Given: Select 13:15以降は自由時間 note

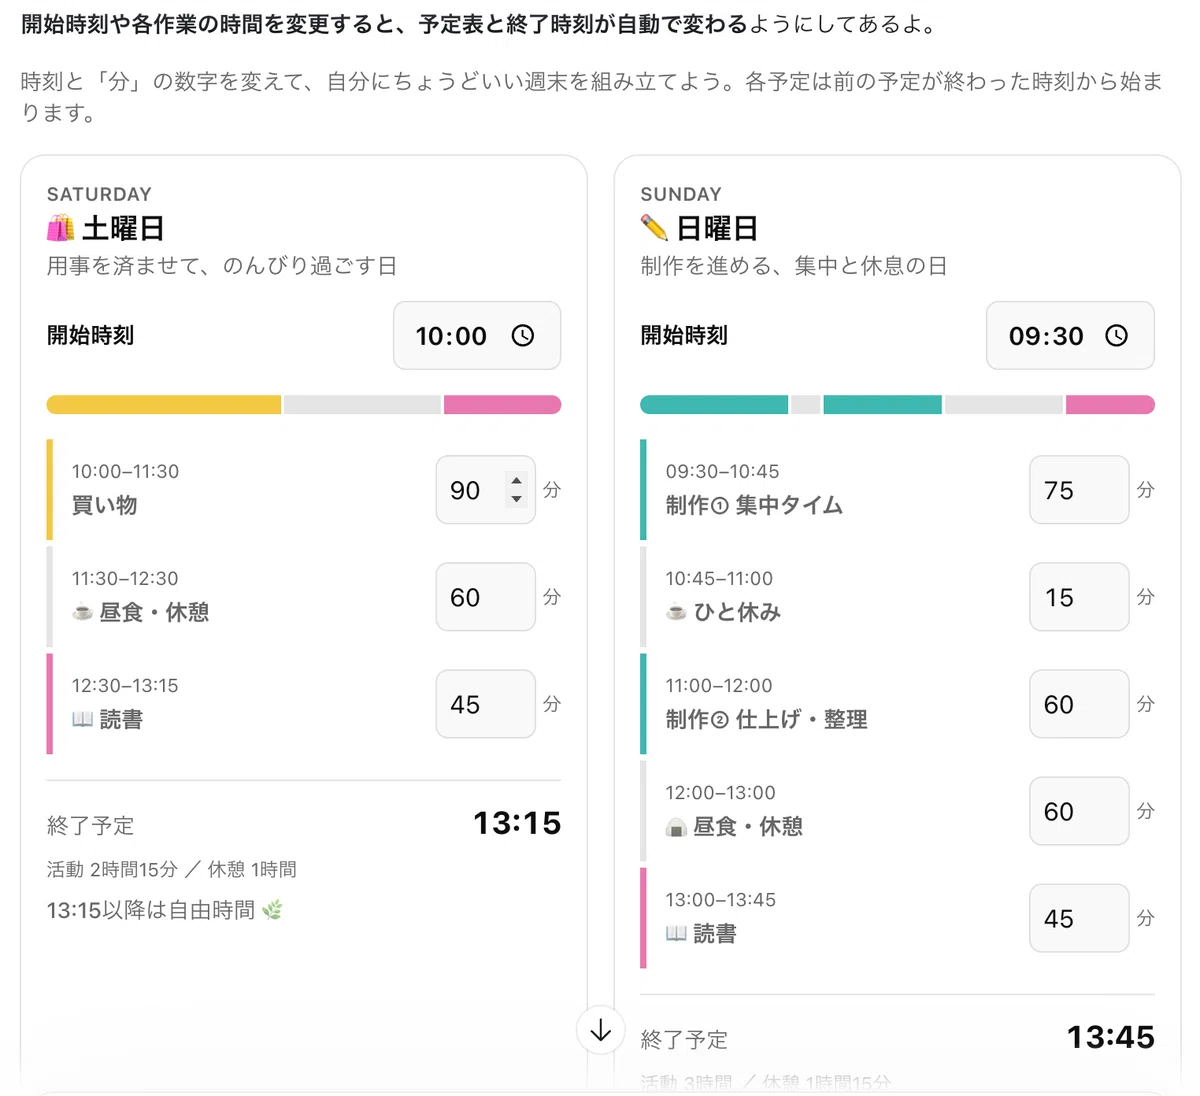Looking at the screenshot, I should [x=151, y=910].
